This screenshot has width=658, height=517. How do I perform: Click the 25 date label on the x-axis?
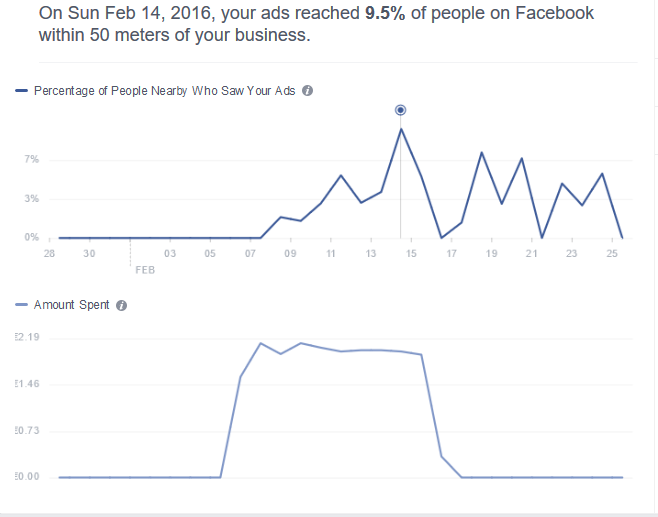[x=612, y=255]
